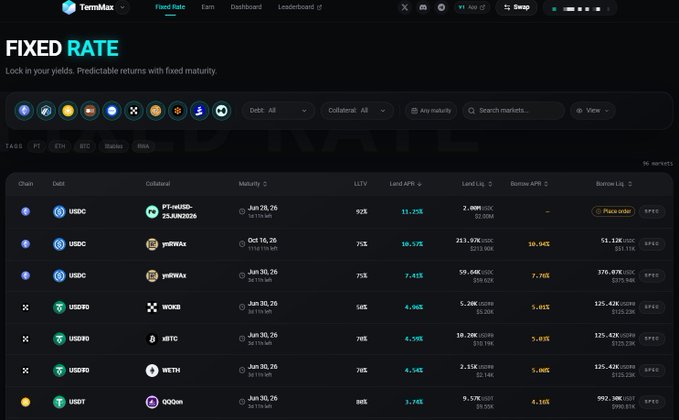Click the magnifier icon in search box

point(471,111)
